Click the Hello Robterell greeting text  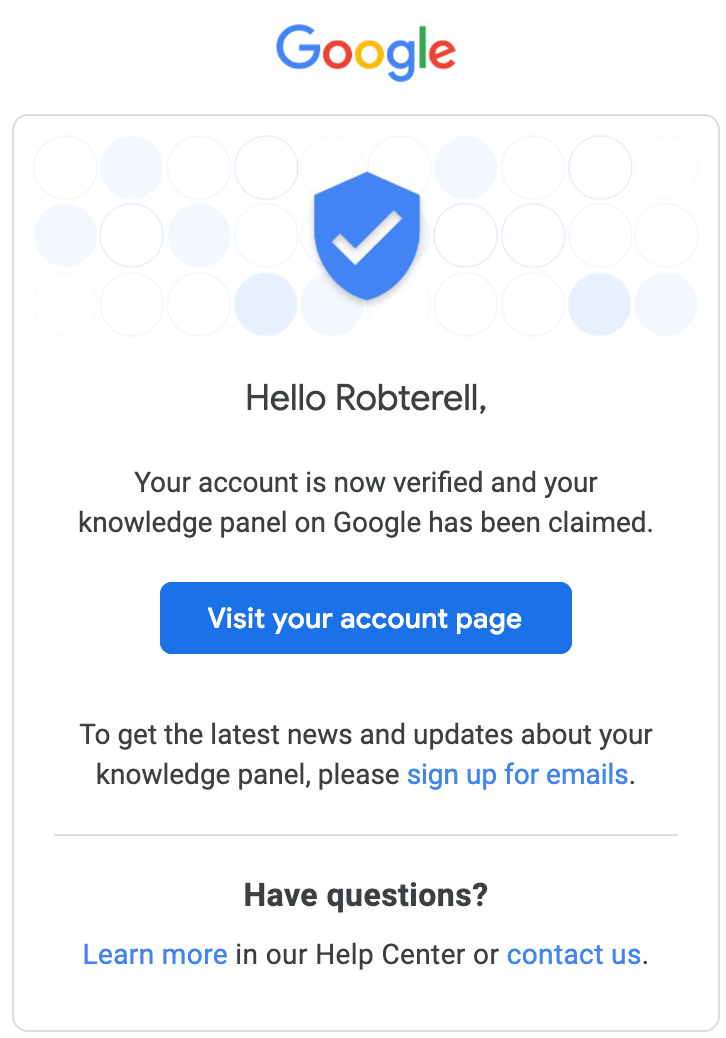tap(366, 398)
